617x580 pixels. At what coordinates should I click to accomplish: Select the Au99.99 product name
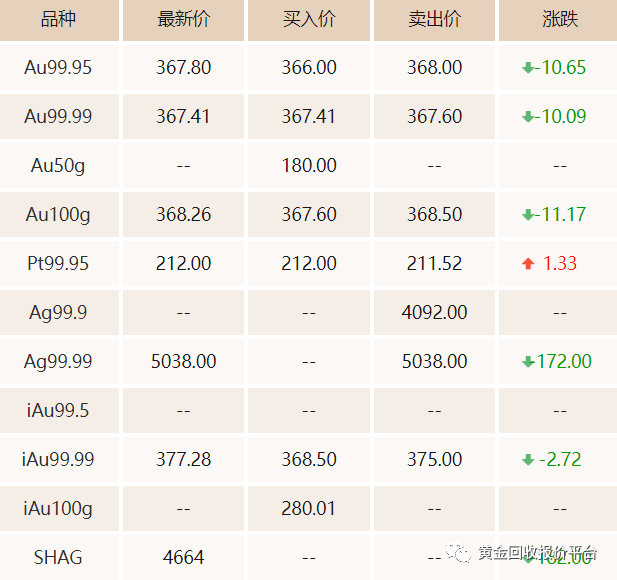(58, 116)
